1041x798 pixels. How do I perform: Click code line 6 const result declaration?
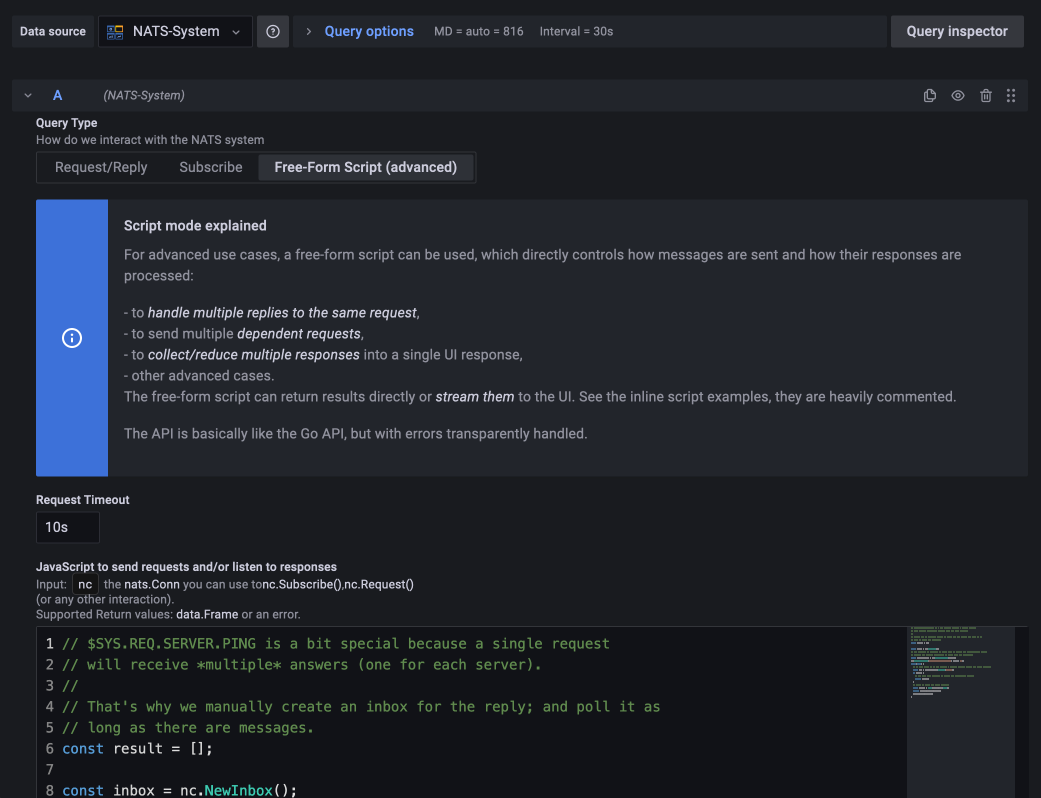(137, 748)
